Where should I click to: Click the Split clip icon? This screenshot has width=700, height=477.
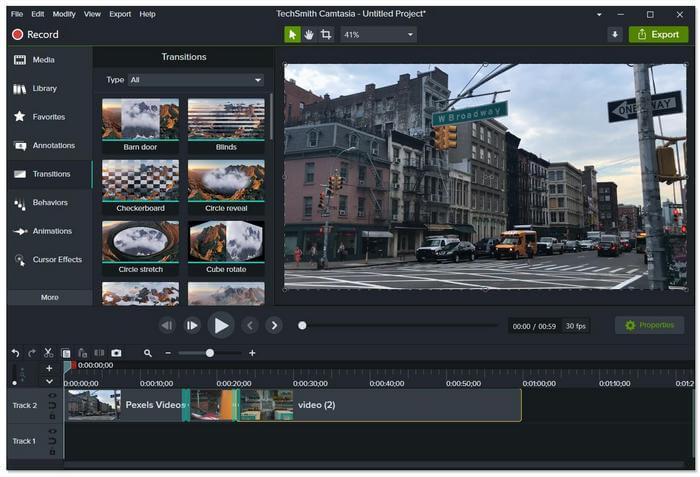[x=99, y=353]
